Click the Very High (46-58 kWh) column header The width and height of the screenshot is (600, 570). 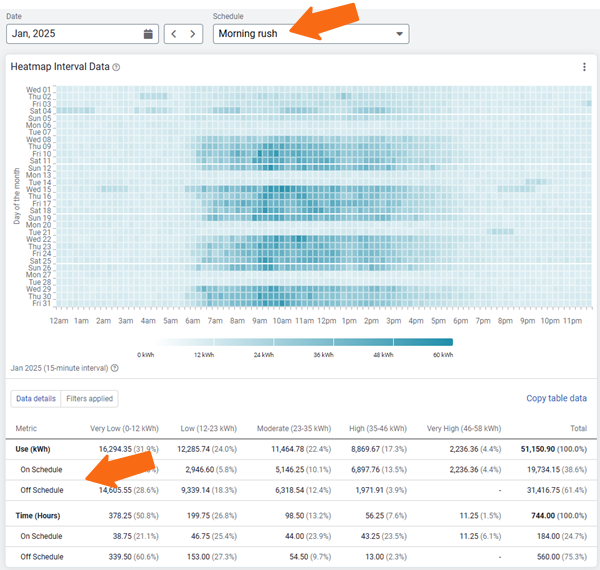[x=461, y=428]
